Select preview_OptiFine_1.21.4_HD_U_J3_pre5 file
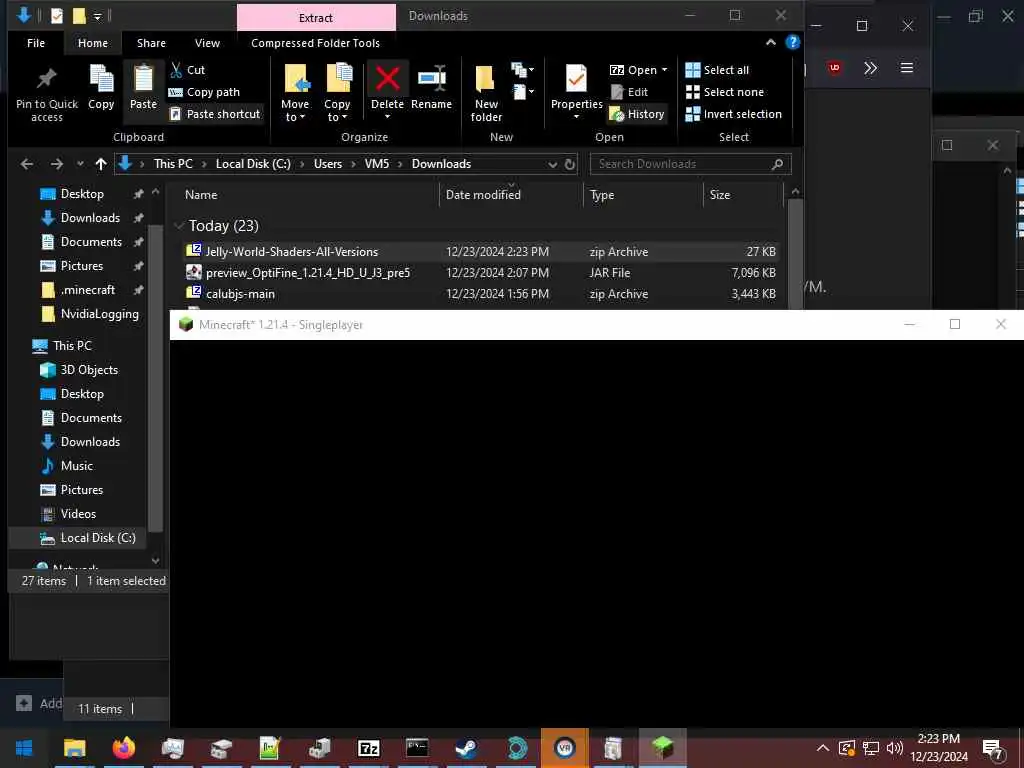This screenshot has width=1024, height=768. 482,273
